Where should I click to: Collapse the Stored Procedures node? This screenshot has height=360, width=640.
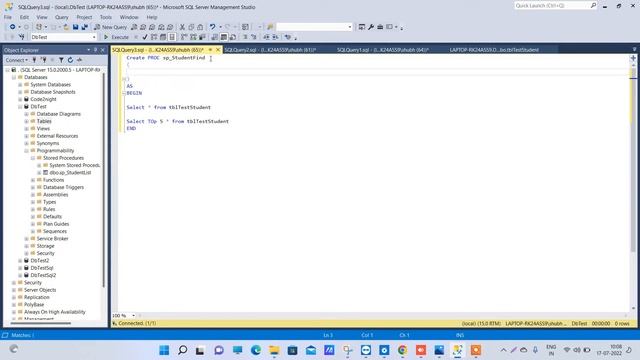click(x=33, y=158)
